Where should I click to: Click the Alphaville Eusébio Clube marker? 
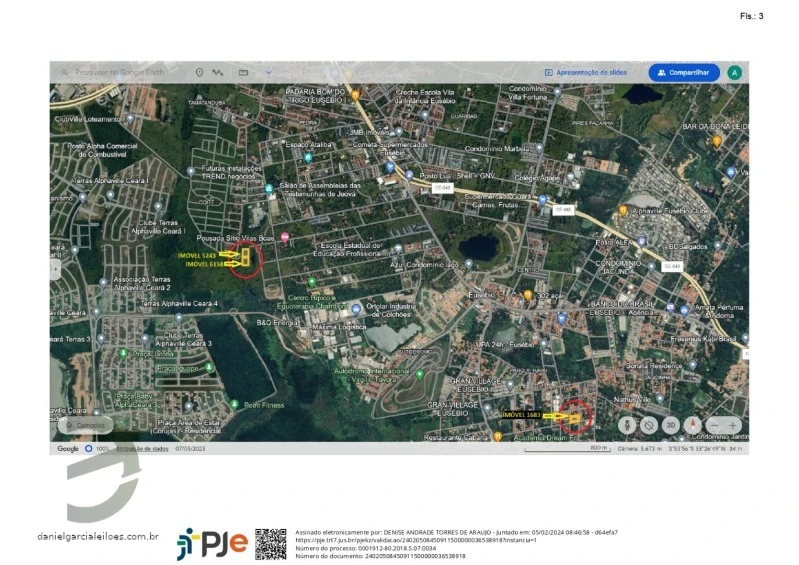pos(623,210)
